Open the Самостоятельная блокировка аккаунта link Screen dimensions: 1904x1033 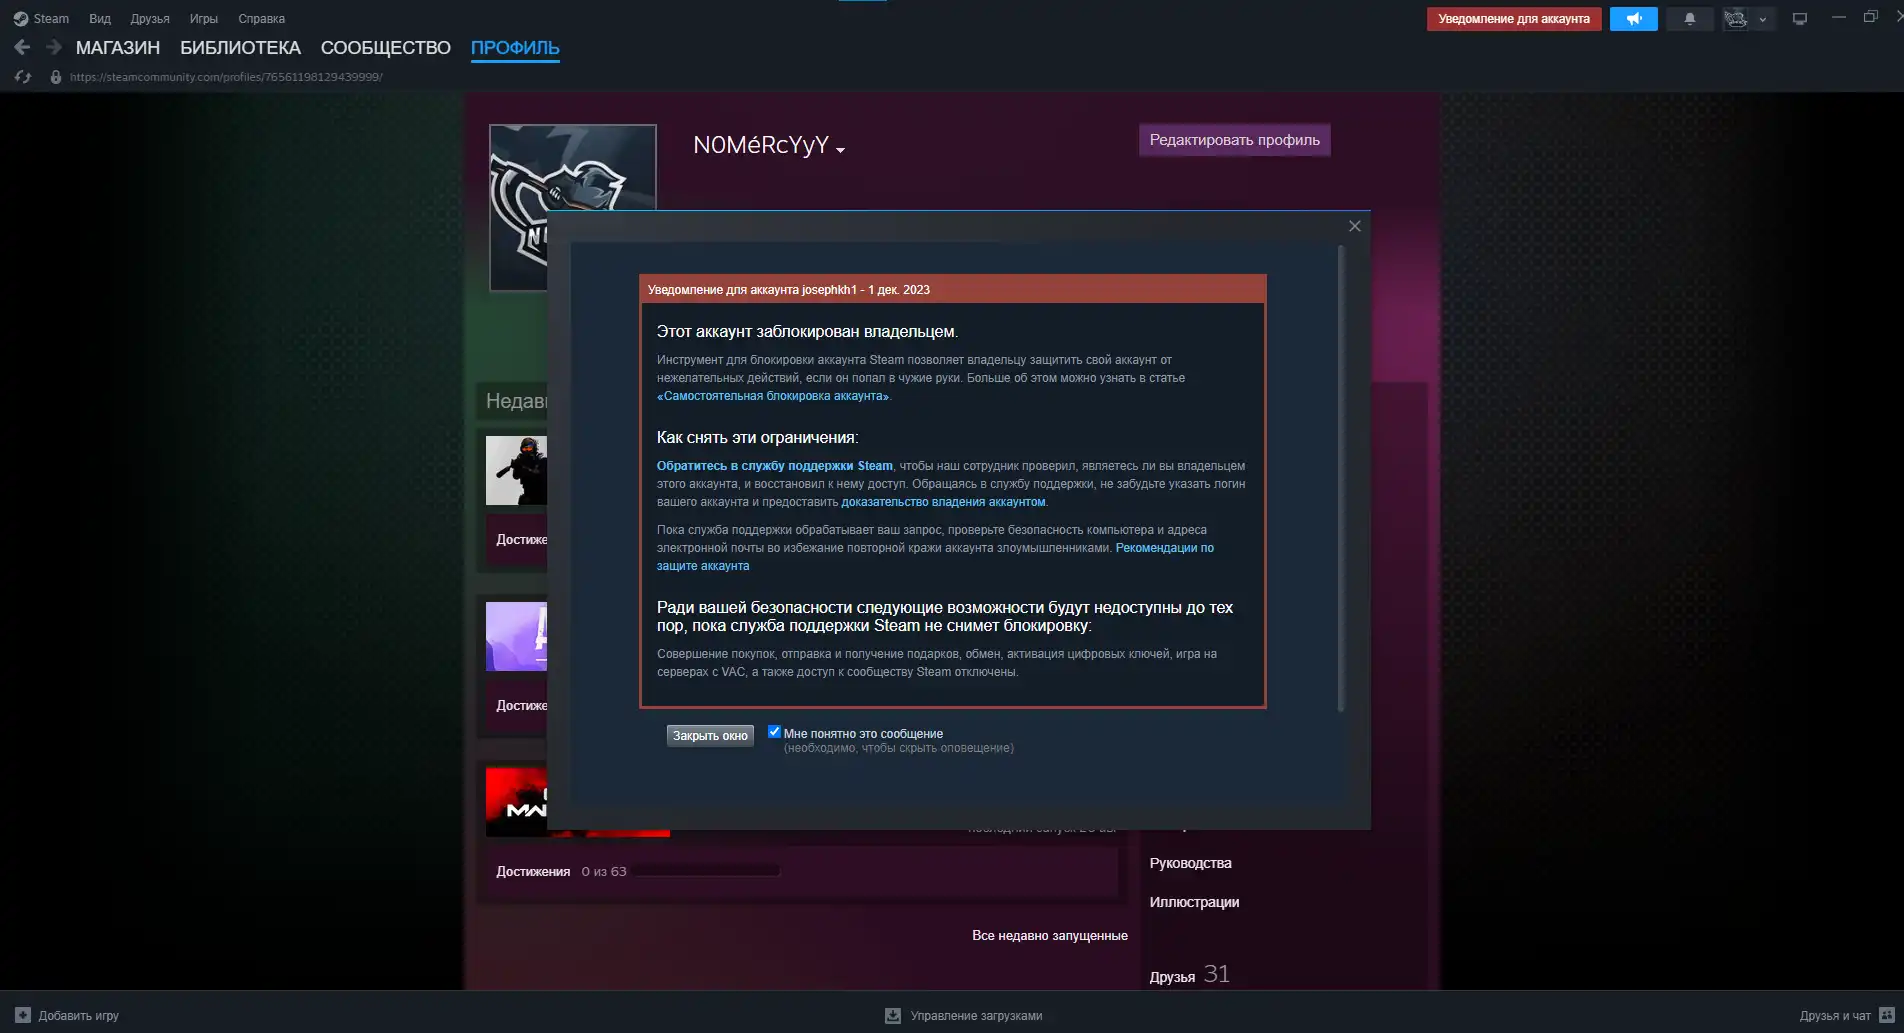[772, 396]
